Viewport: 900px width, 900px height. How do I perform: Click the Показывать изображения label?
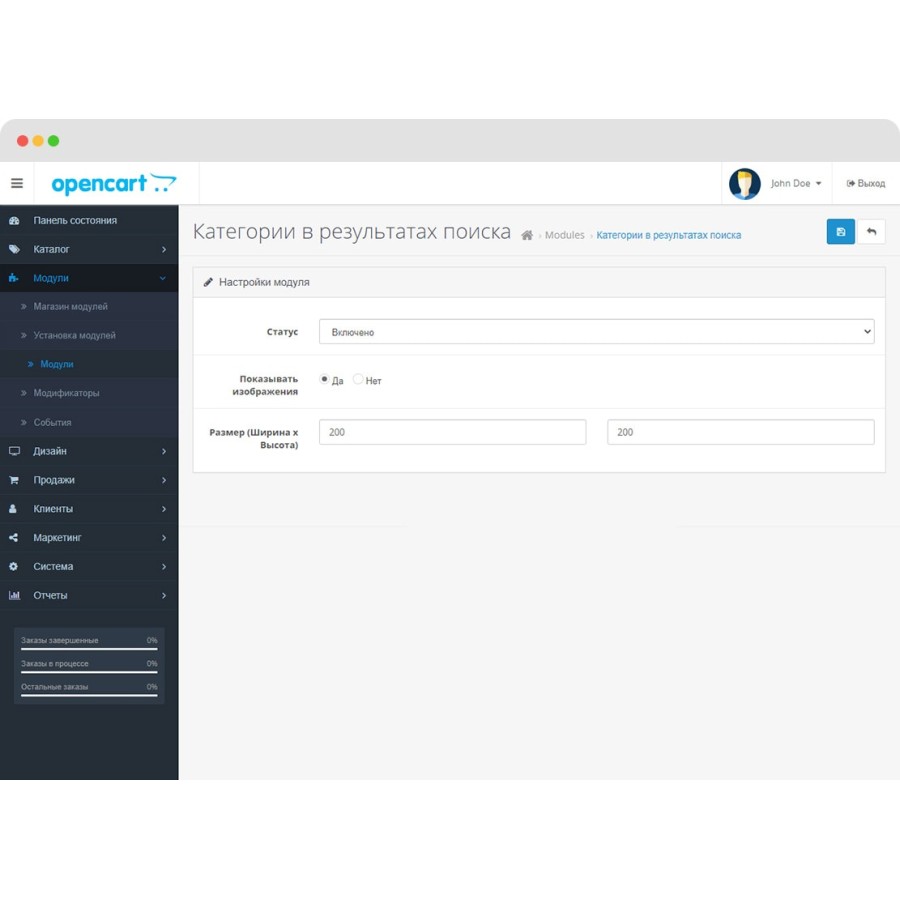pyautogui.click(x=265, y=385)
